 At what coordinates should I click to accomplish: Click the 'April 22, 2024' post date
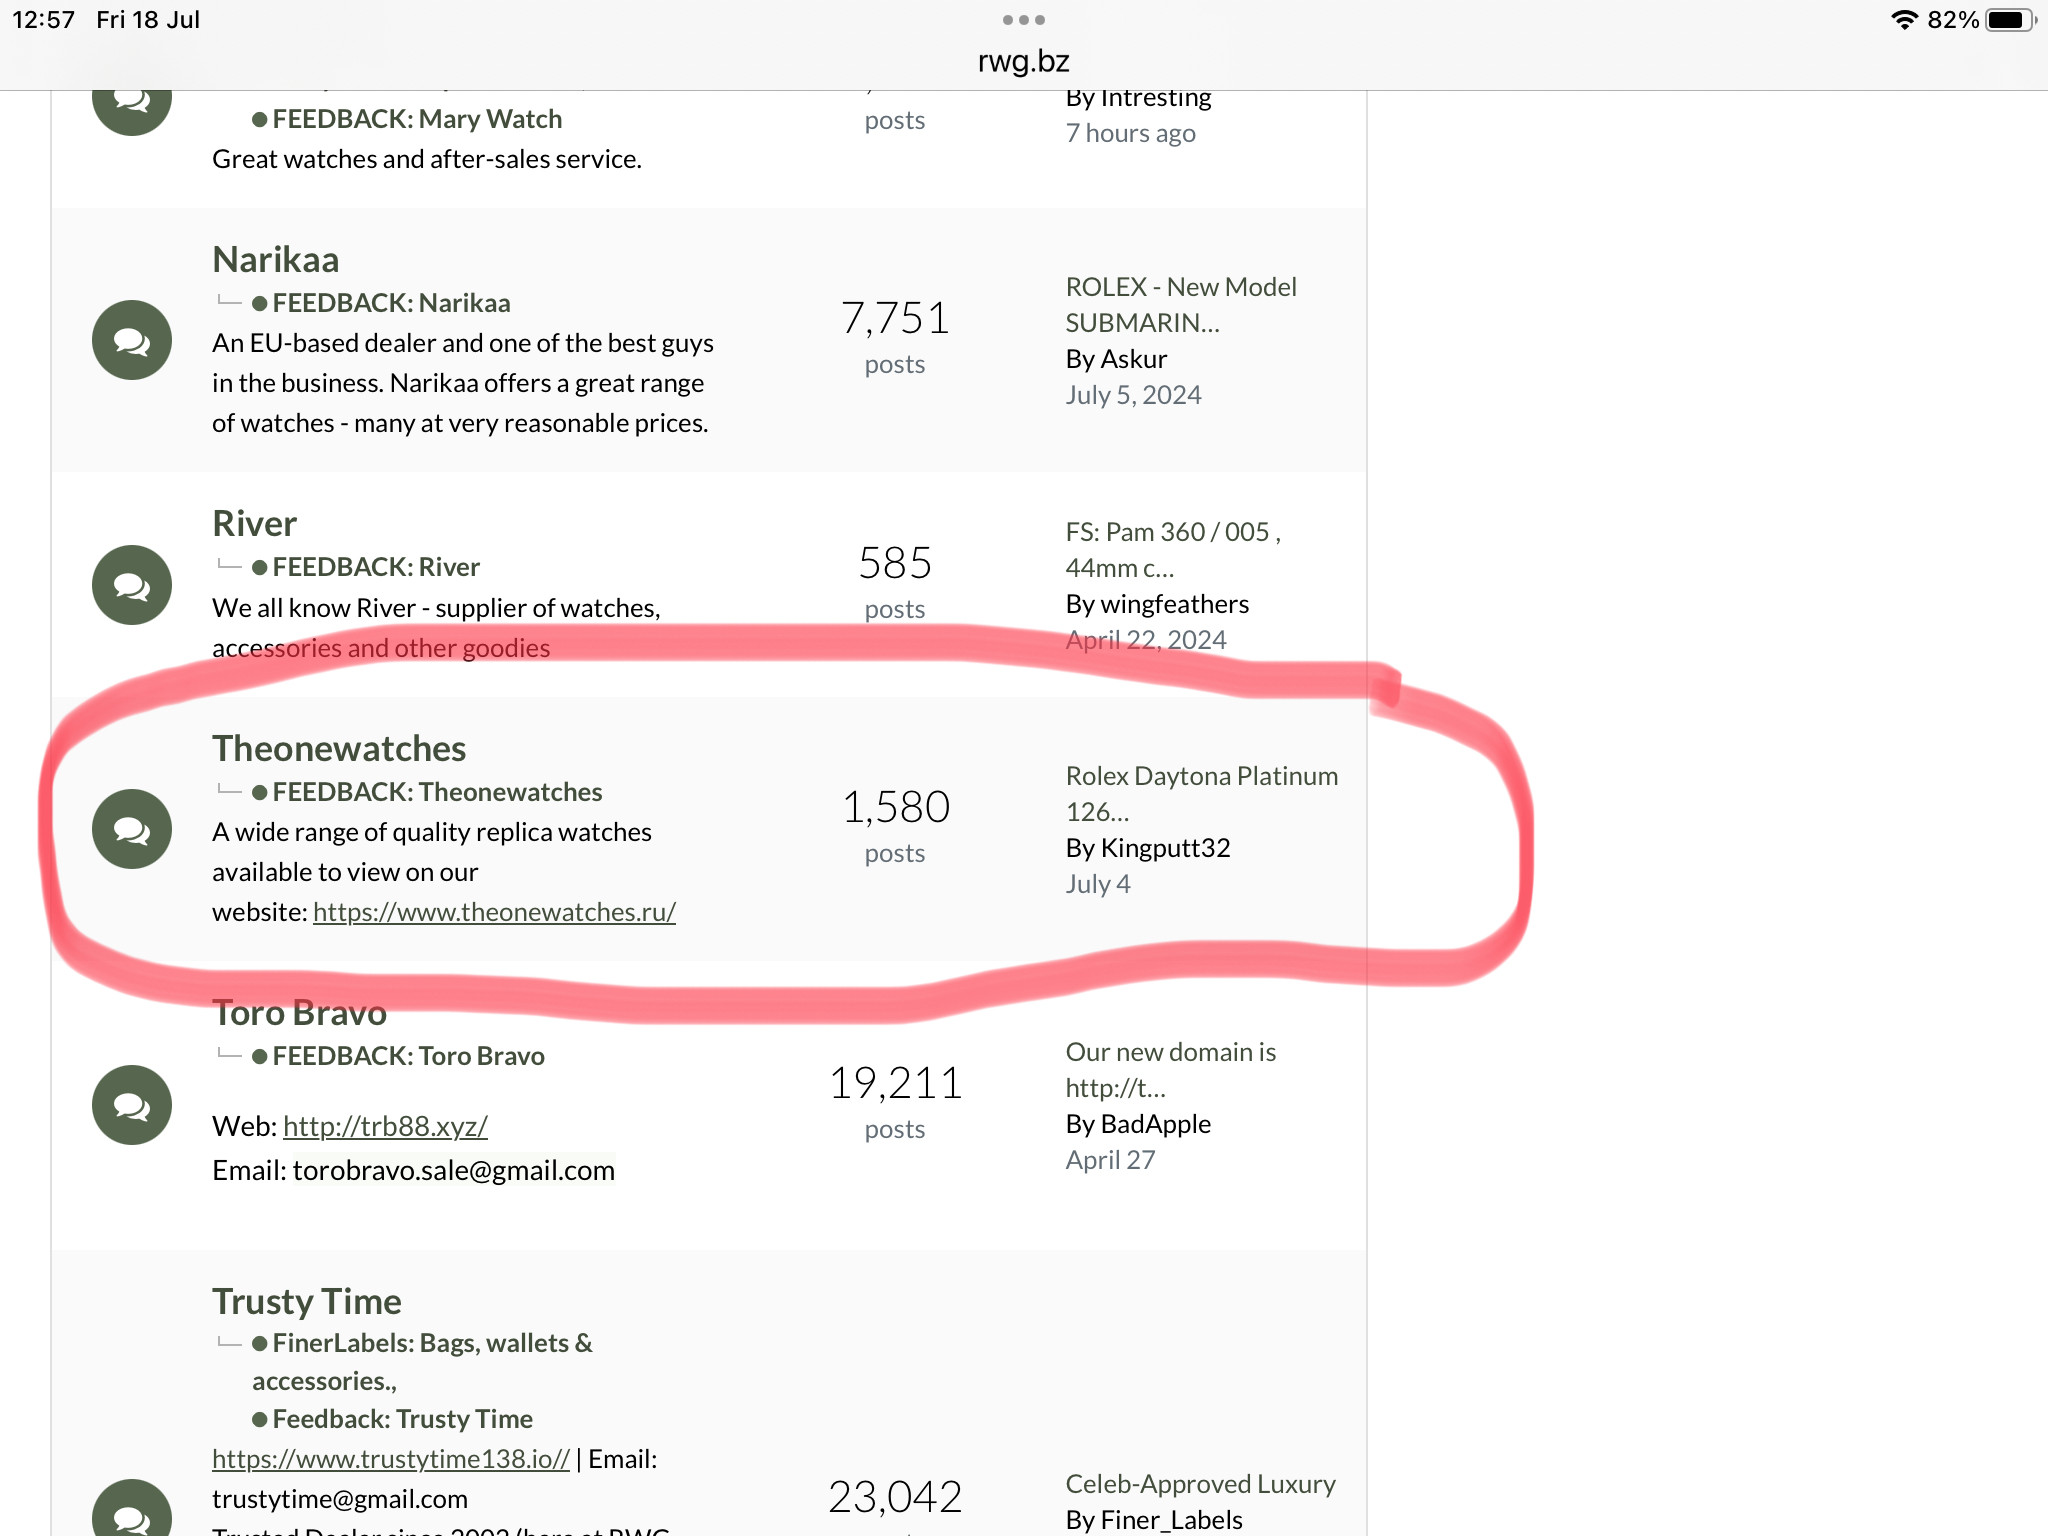[x=1145, y=640]
